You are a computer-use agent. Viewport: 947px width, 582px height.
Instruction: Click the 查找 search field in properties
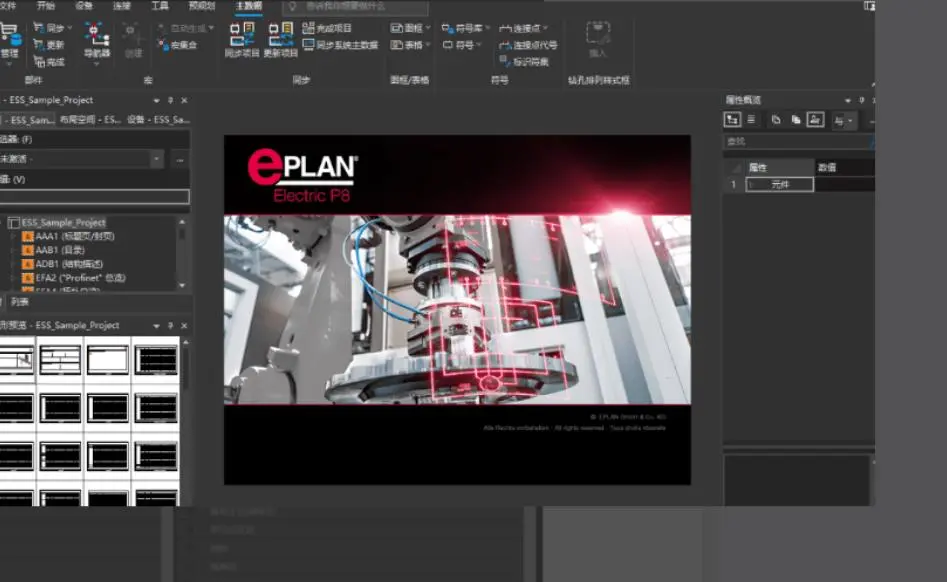click(x=797, y=141)
